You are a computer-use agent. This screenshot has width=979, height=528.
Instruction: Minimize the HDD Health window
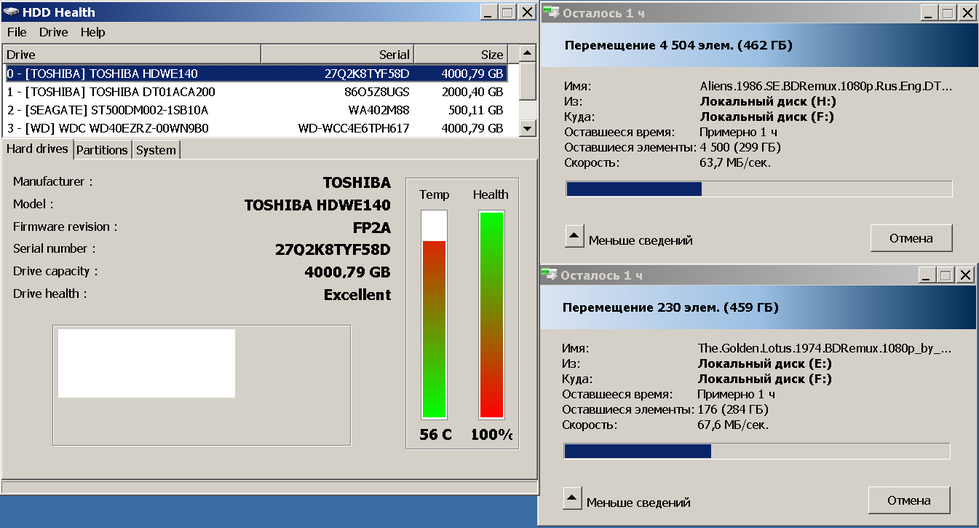[x=487, y=12]
